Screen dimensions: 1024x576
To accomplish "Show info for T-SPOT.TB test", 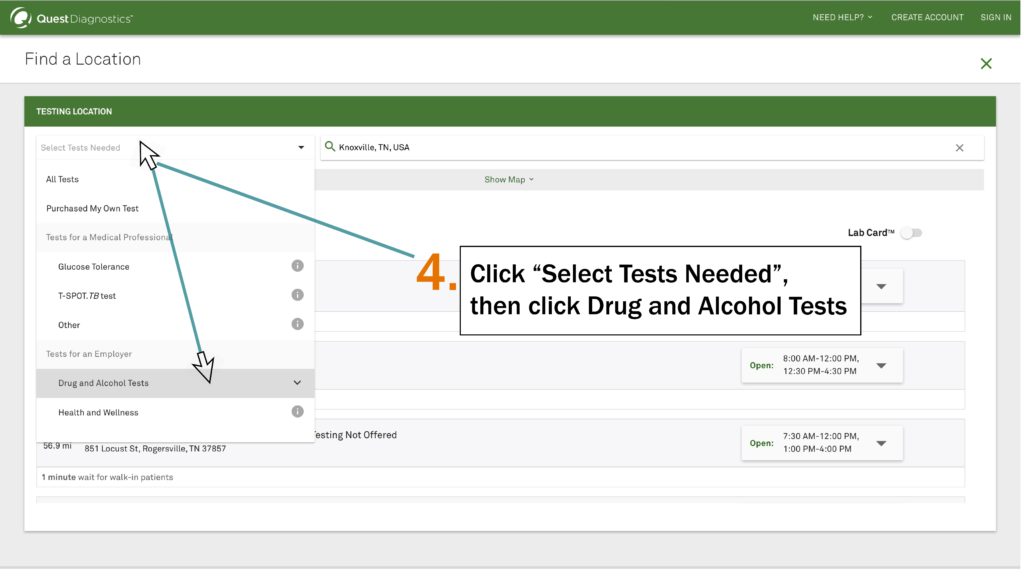I will pos(297,295).
